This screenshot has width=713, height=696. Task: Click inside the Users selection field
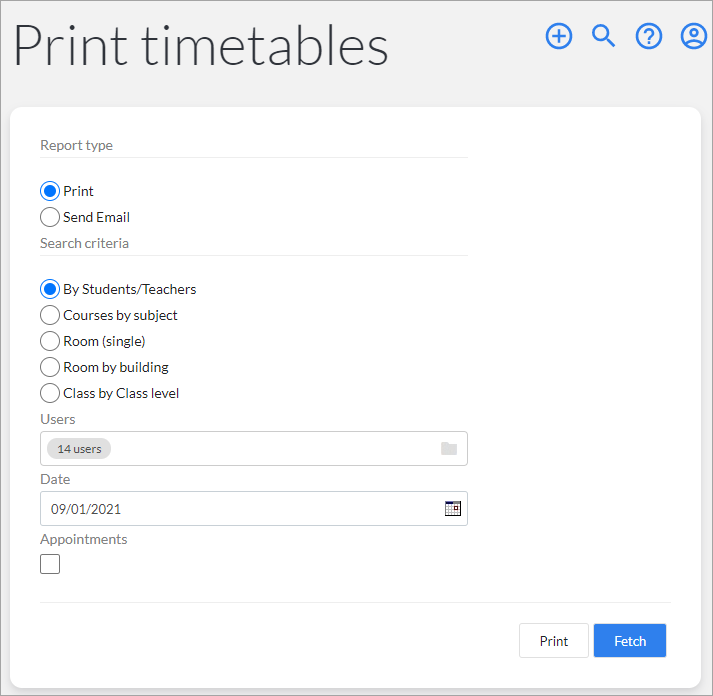[x=254, y=449]
